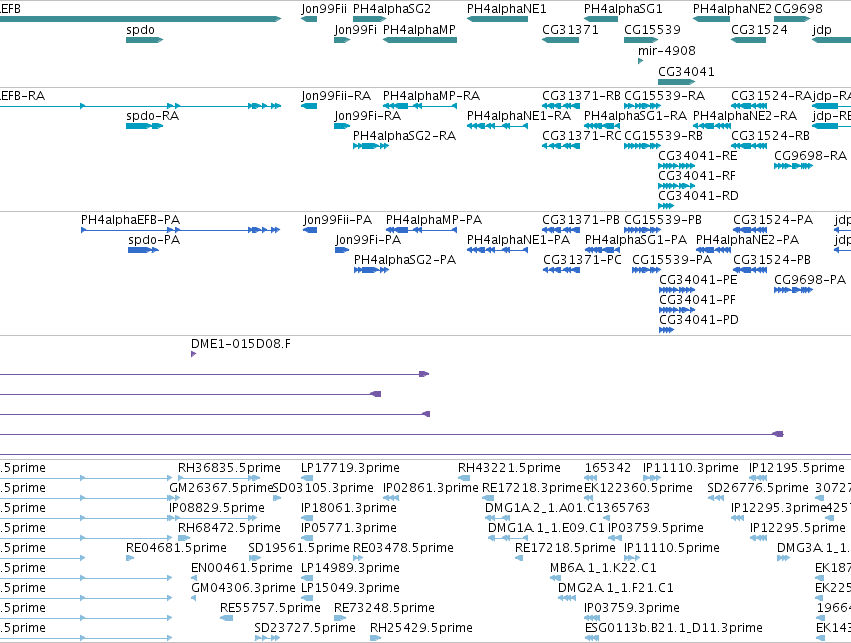Open protein CG34041-PE

coord(677,290)
